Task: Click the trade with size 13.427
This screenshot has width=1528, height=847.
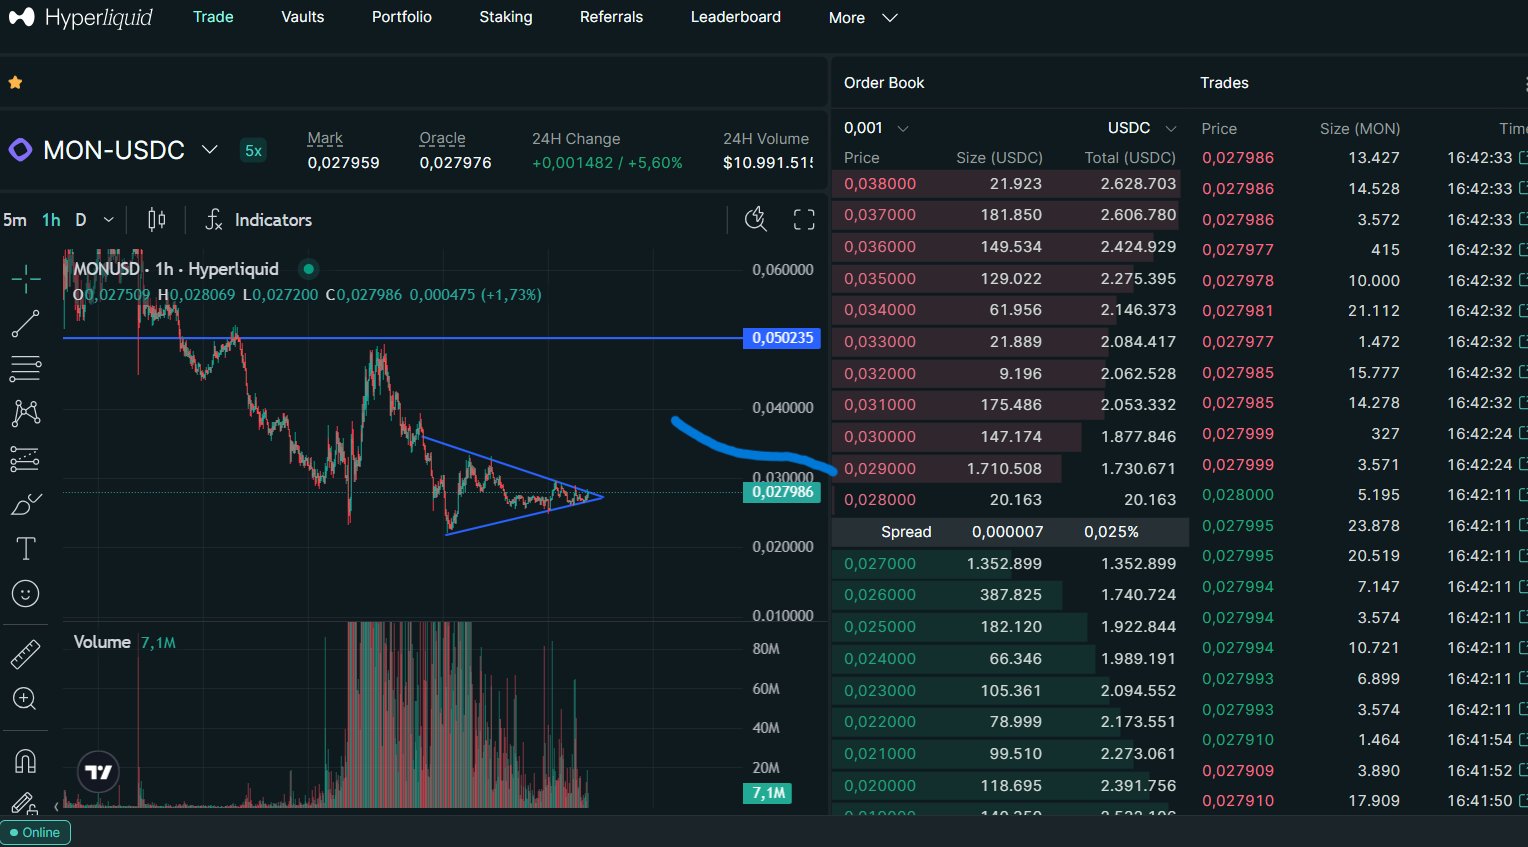Action: (x=1365, y=158)
